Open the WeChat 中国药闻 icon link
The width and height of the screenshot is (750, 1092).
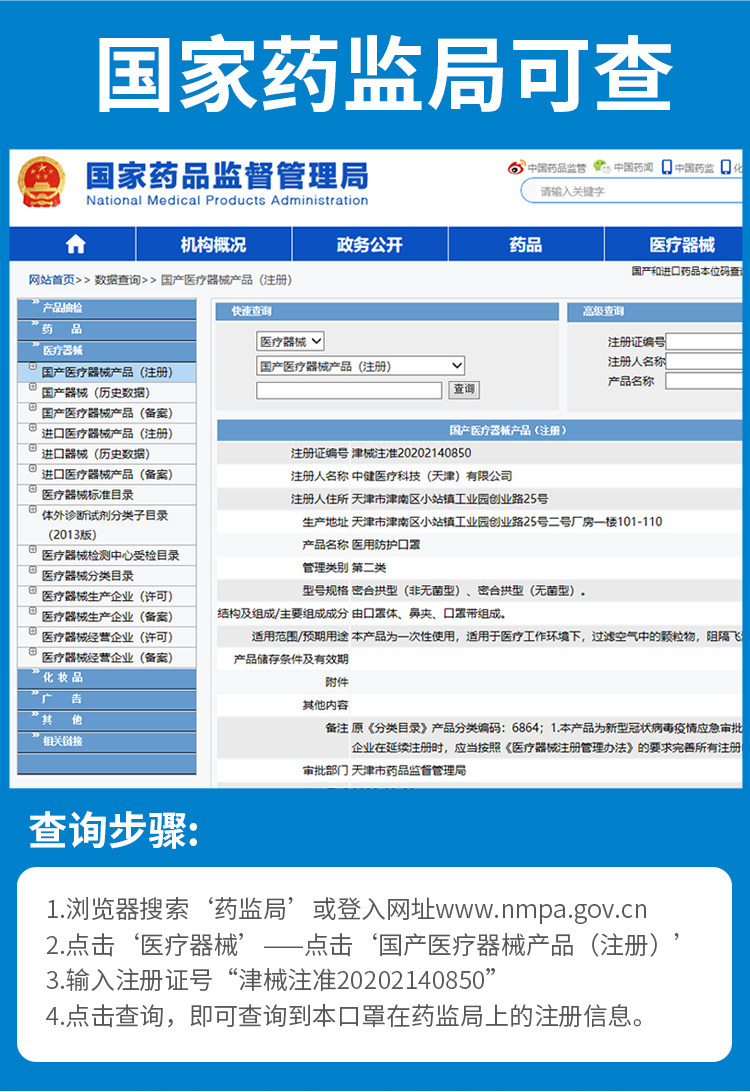623,167
